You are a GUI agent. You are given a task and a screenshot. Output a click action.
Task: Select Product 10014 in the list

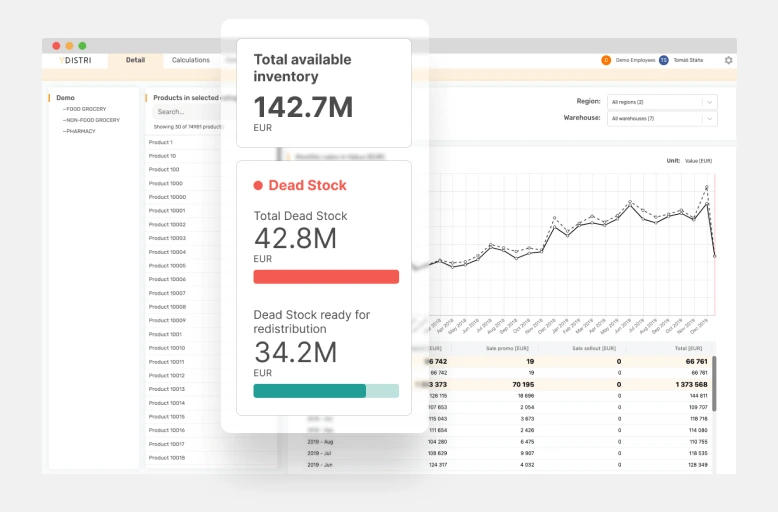[x=167, y=403]
